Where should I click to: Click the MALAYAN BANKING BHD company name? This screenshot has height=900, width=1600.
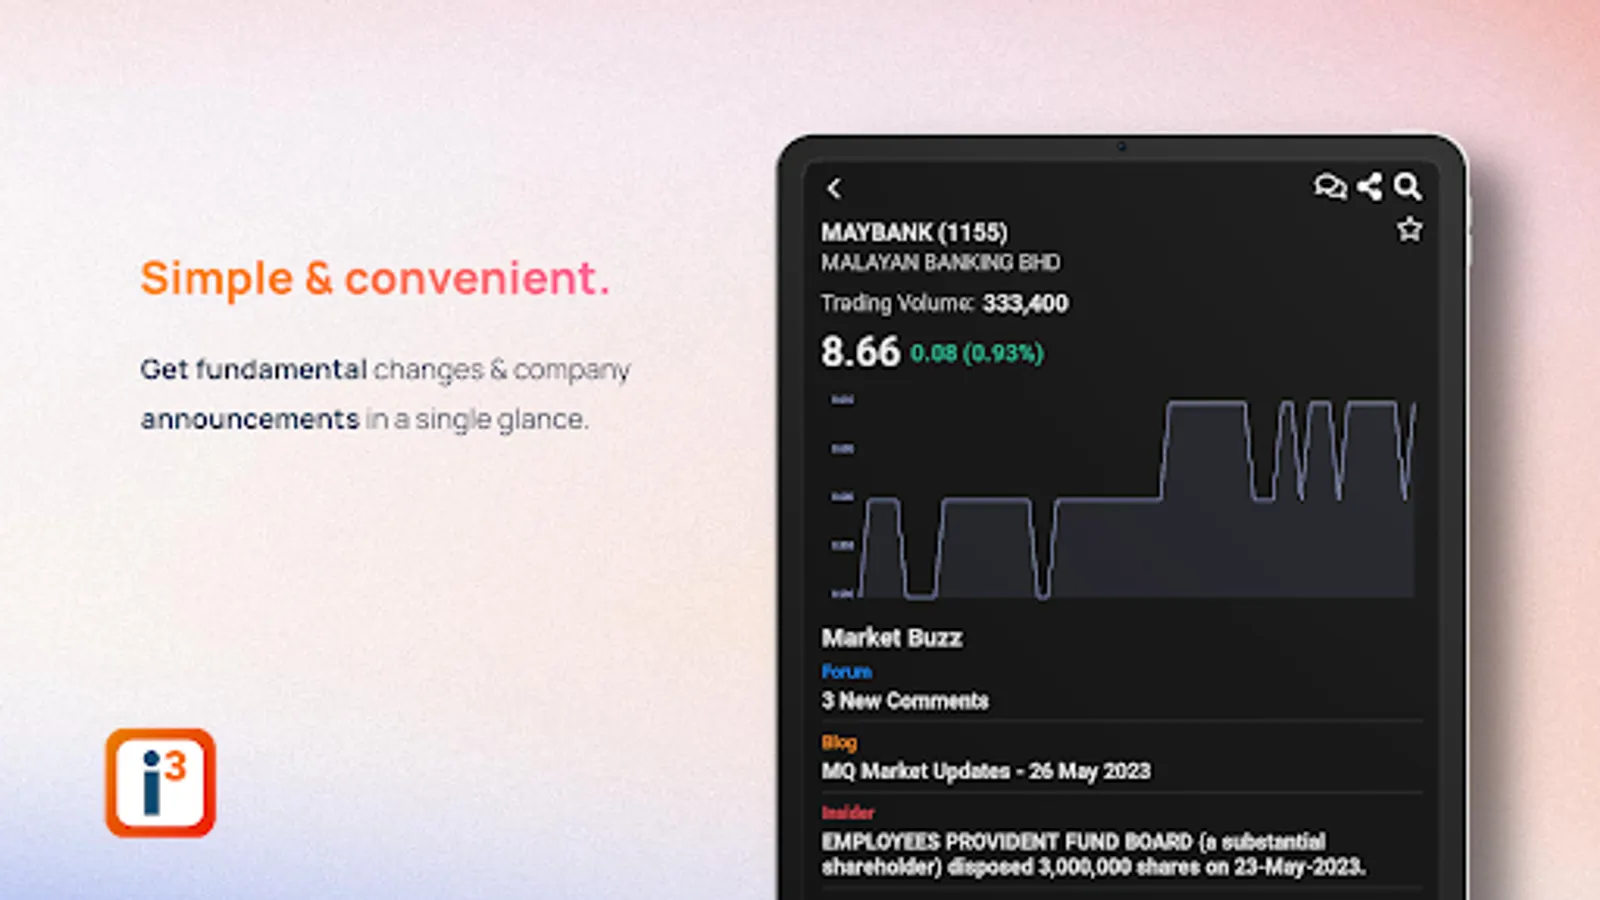[940, 263]
